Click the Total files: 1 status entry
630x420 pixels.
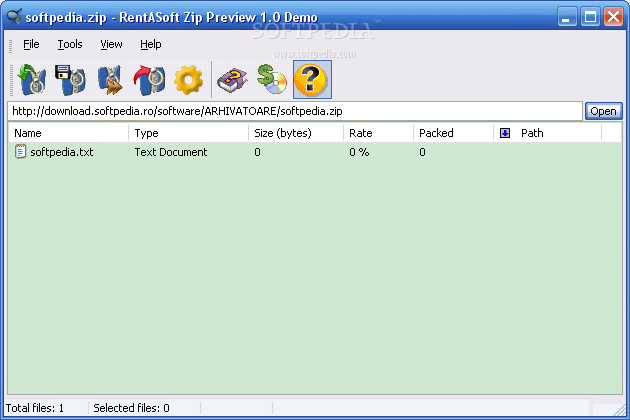click(x=35, y=408)
